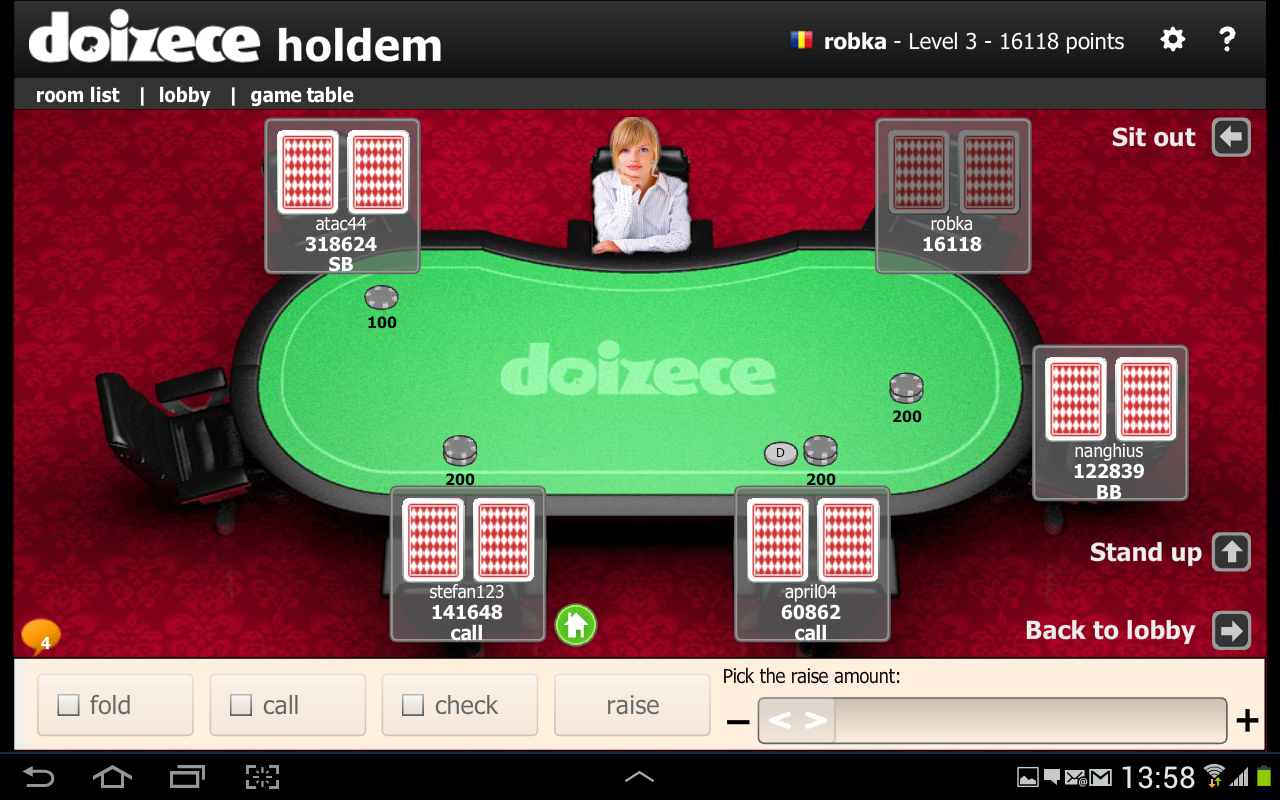The height and width of the screenshot is (800, 1280).
Task: Switch to the lobby tab
Action: pos(185,95)
